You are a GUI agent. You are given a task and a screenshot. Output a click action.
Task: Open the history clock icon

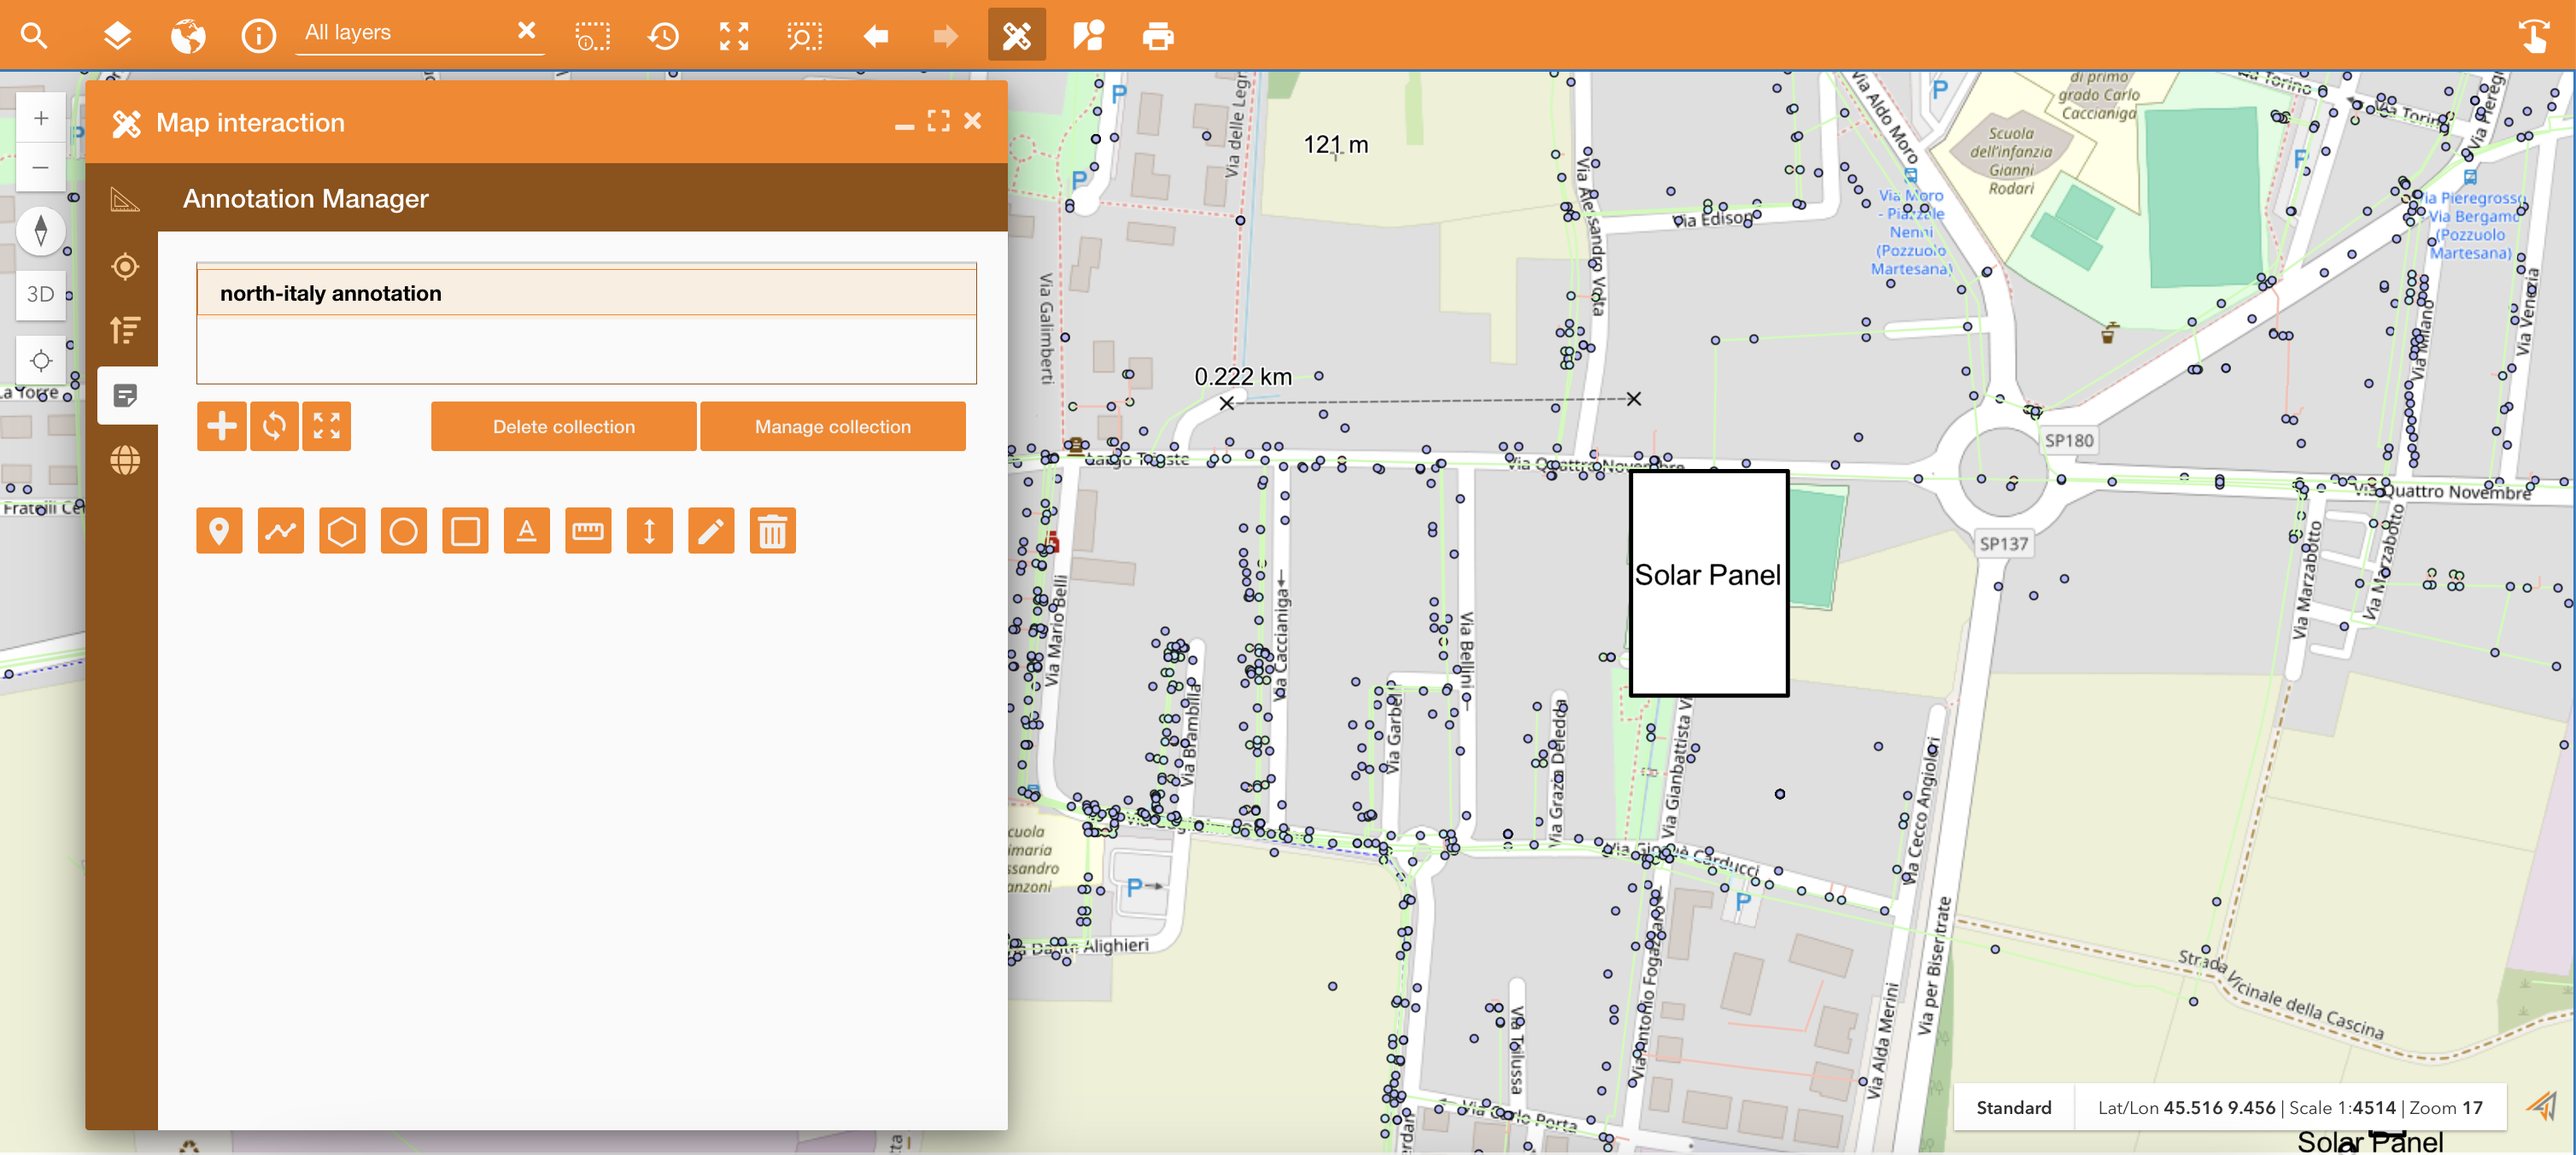[x=663, y=36]
